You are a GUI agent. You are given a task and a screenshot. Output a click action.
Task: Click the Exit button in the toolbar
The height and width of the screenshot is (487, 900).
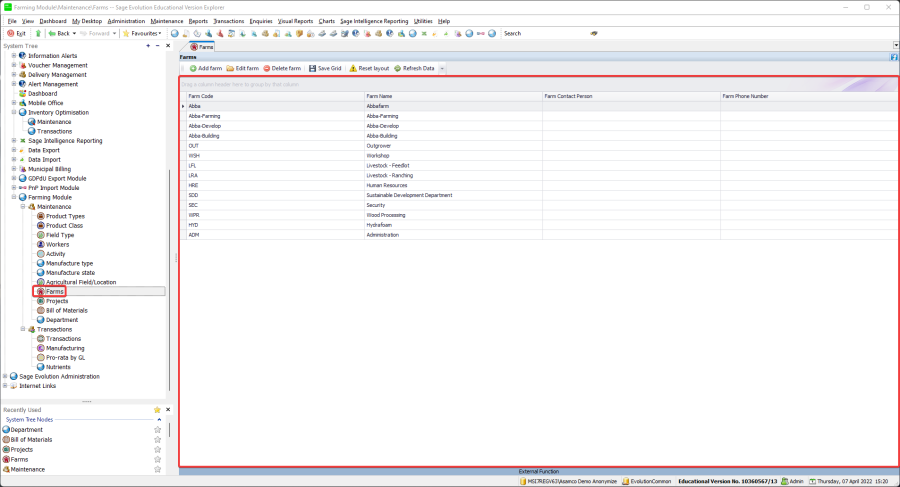pos(16,33)
